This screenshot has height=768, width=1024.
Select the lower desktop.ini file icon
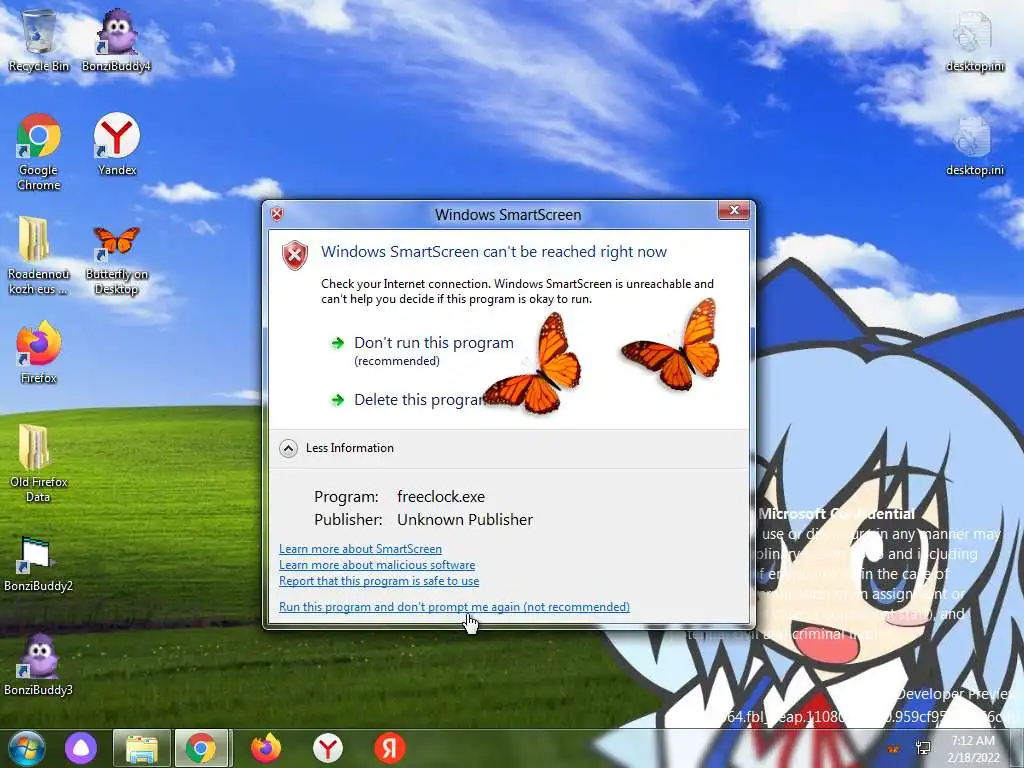[974, 146]
